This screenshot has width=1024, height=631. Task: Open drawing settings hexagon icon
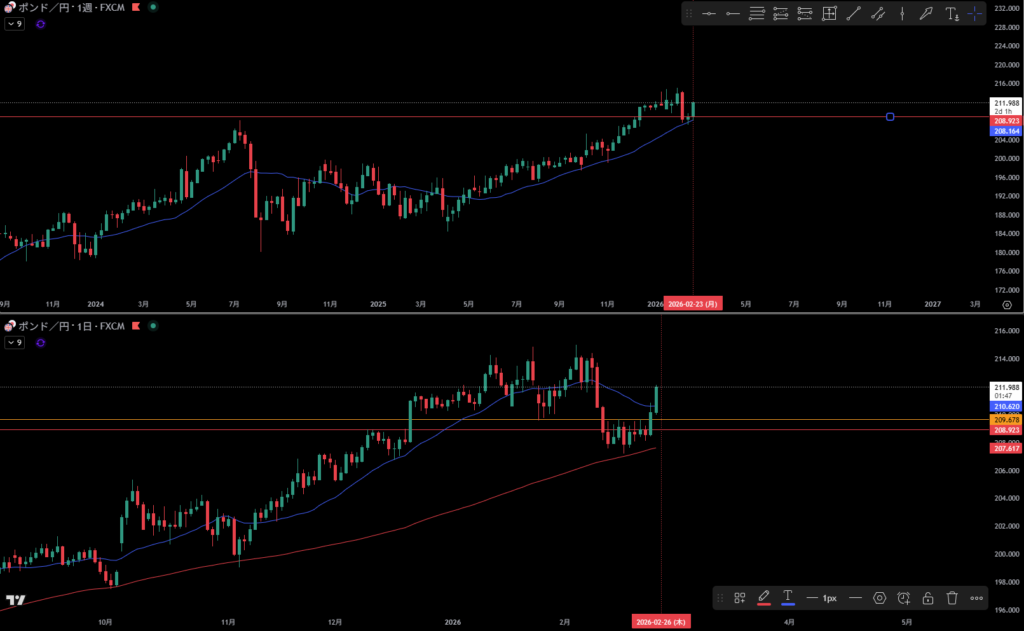coord(879,598)
